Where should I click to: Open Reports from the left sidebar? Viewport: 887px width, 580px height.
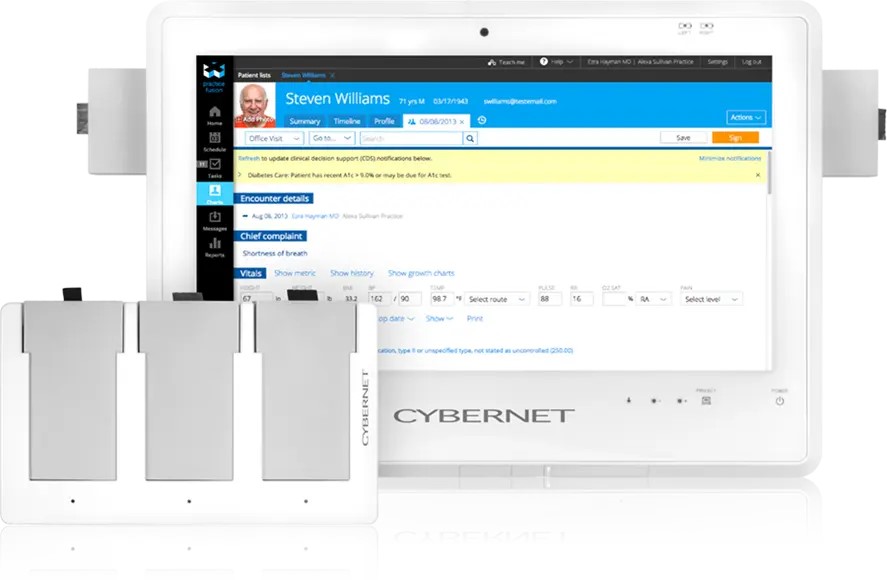[214, 247]
